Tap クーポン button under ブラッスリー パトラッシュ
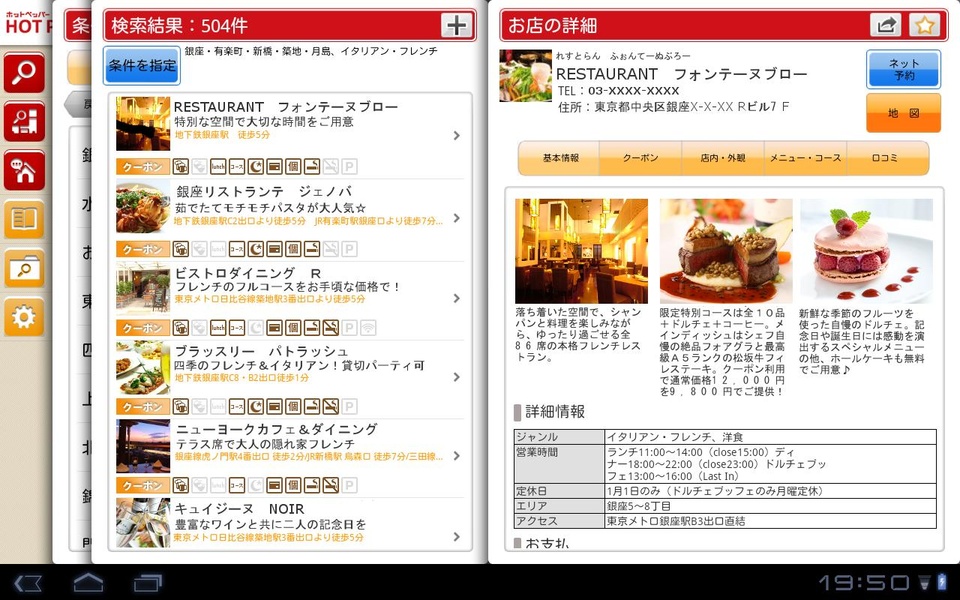Screen dimensions: 960x600 (x=143, y=407)
